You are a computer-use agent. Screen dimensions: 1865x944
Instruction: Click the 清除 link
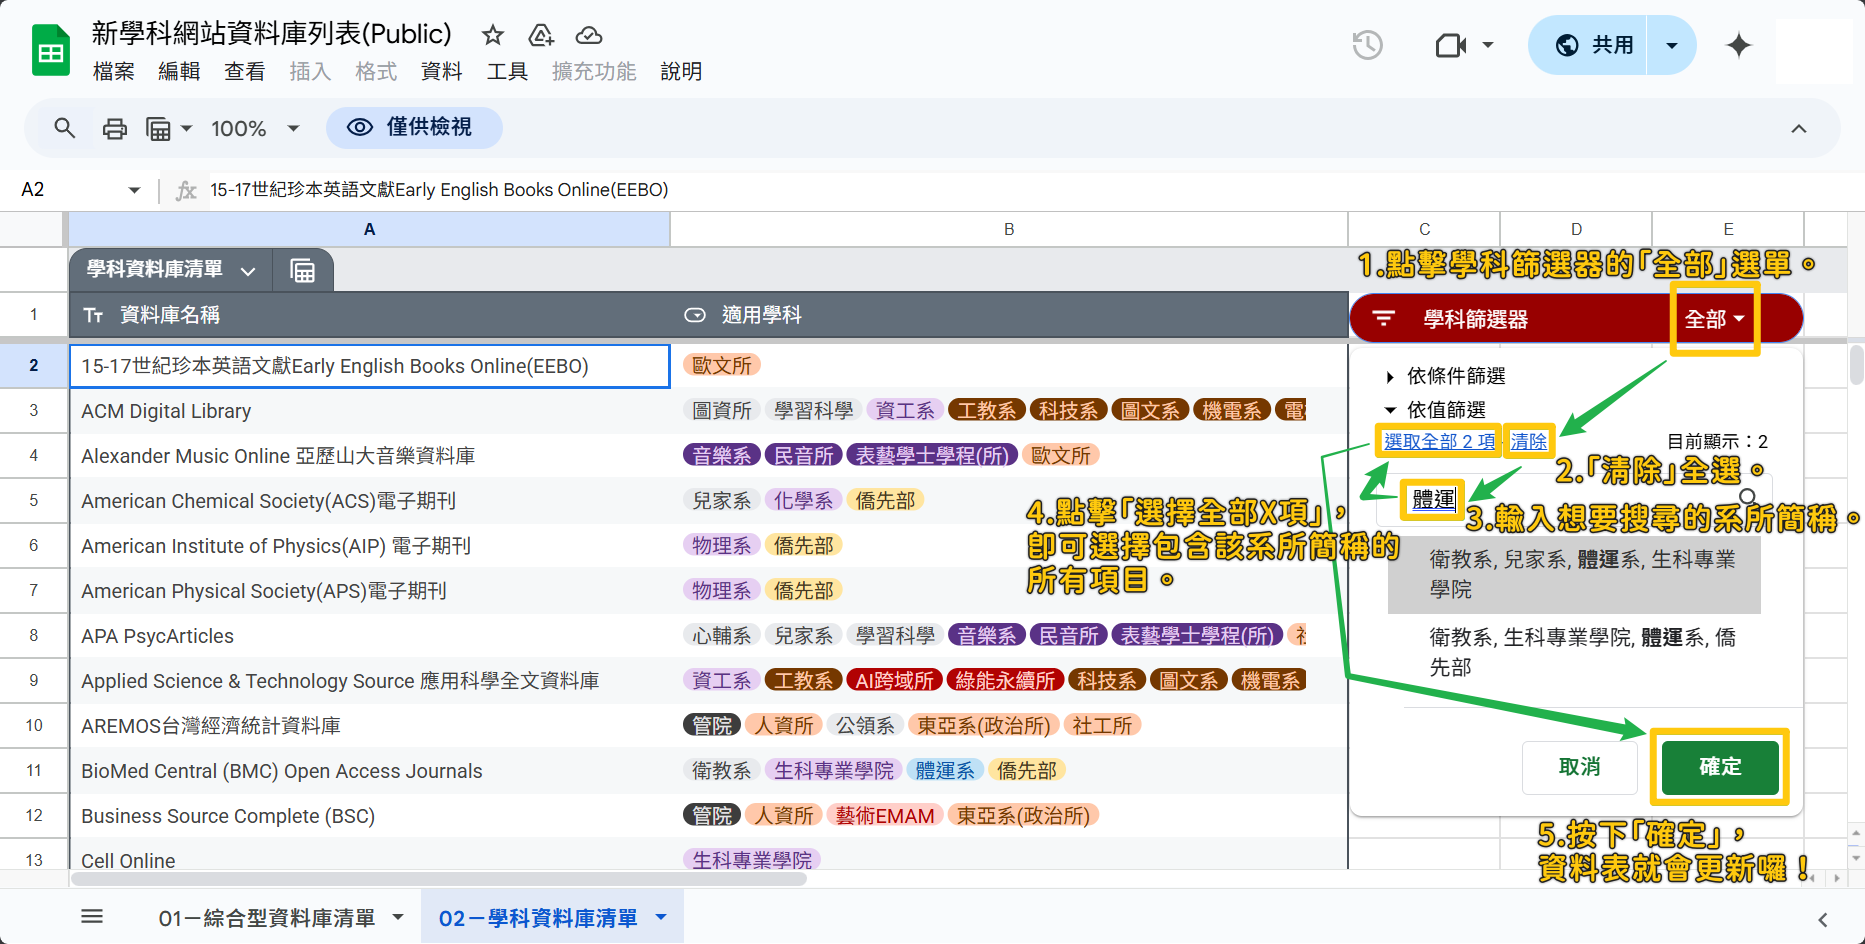[x=1528, y=441]
